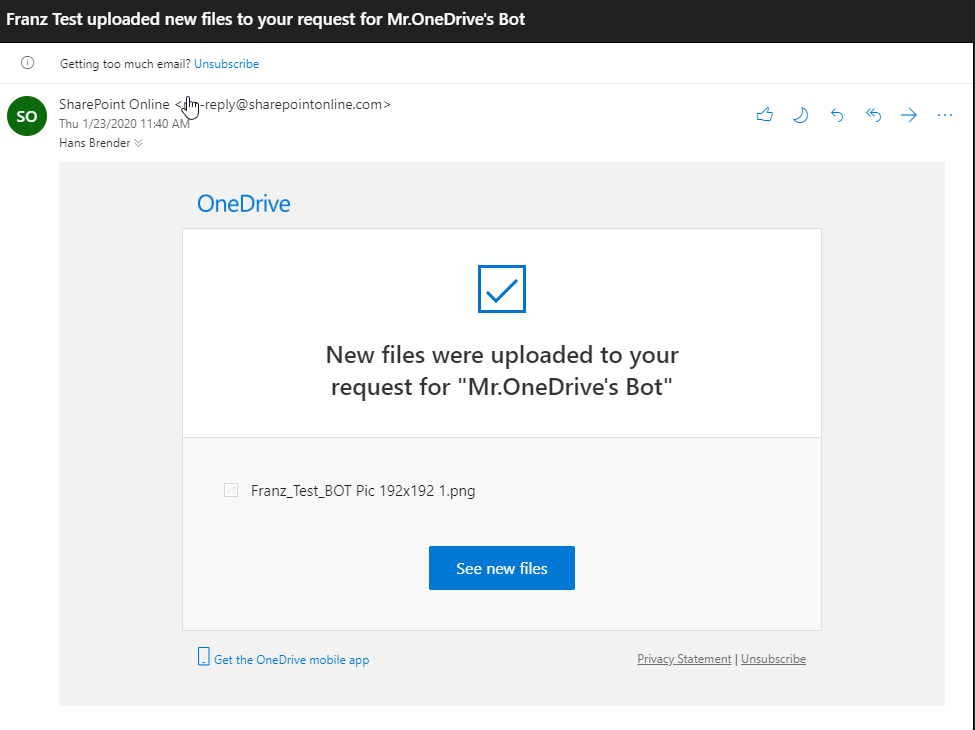This screenshot has width=975, height=730.
Task: Click the thumbs-up Like icon
Action: (765, 115)
